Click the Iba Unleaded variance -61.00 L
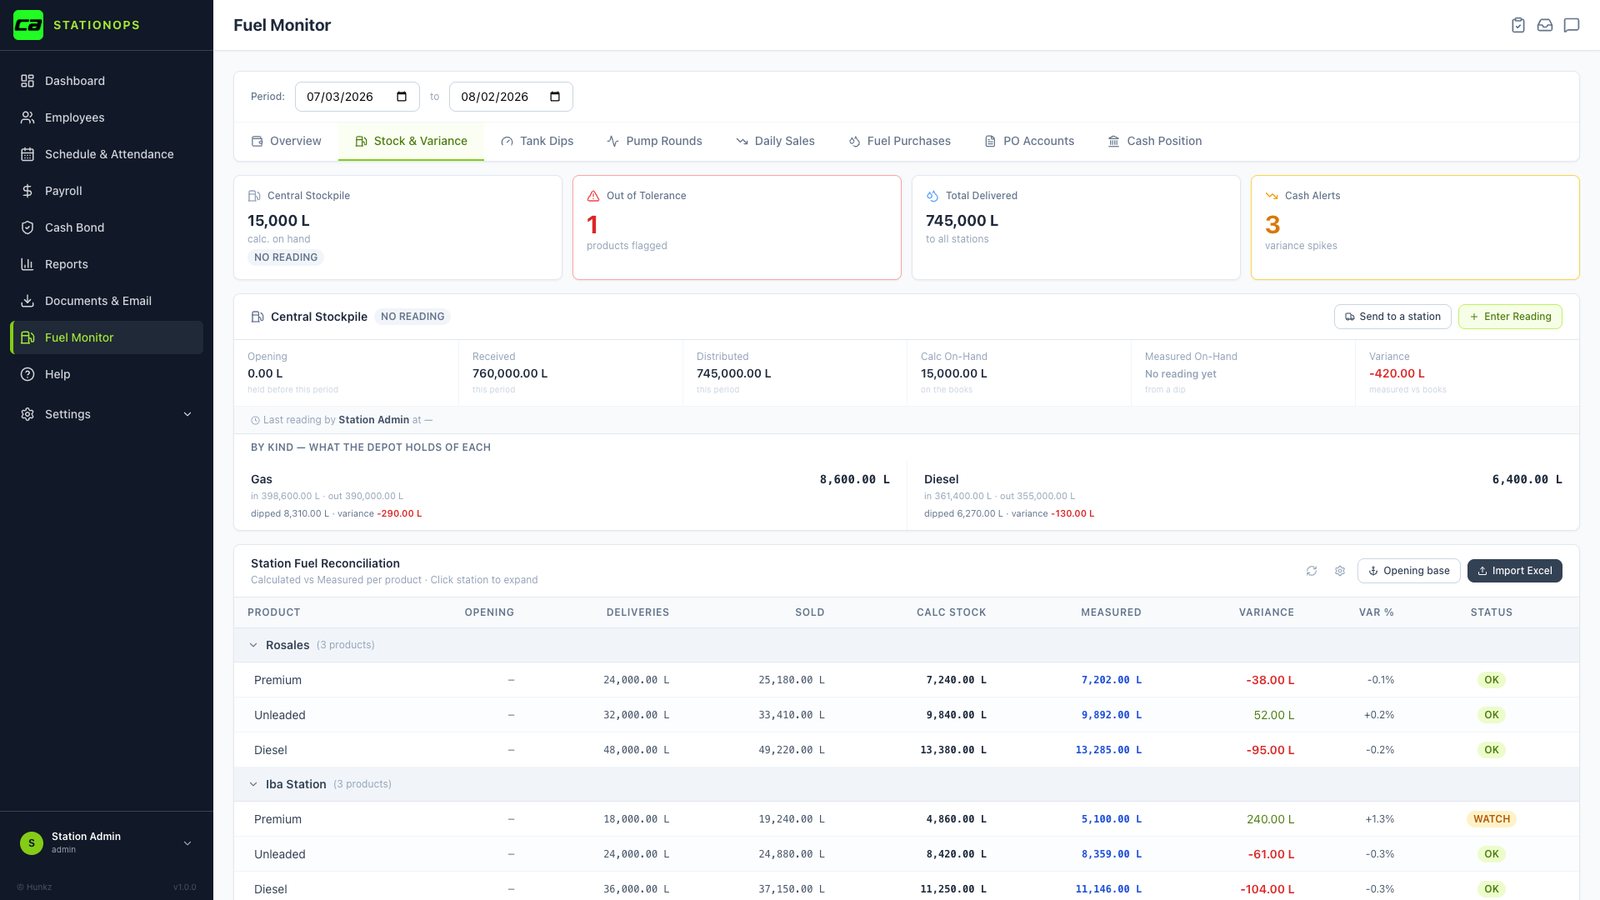 (x=1271, y=854)
